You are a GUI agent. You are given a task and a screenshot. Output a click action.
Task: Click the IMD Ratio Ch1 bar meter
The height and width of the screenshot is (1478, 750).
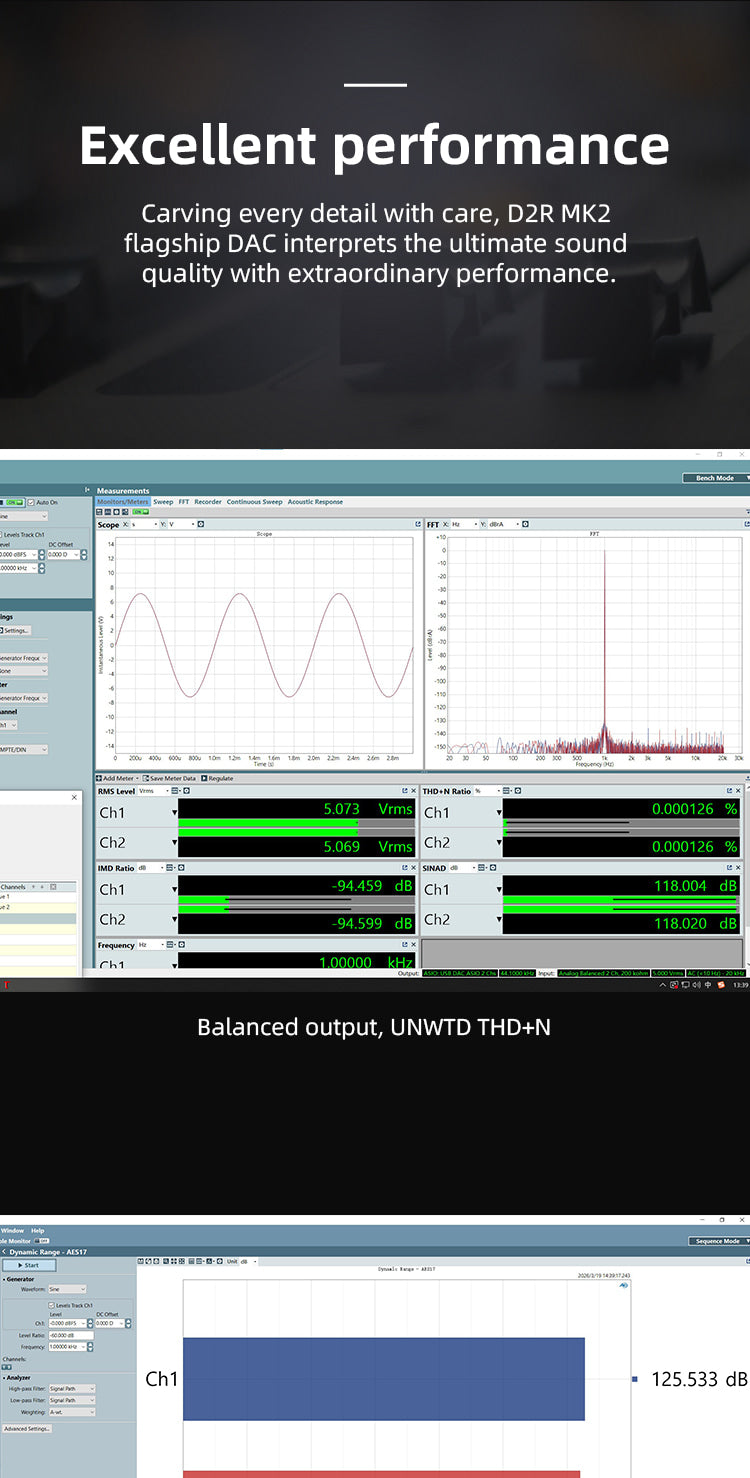[296, 899]
